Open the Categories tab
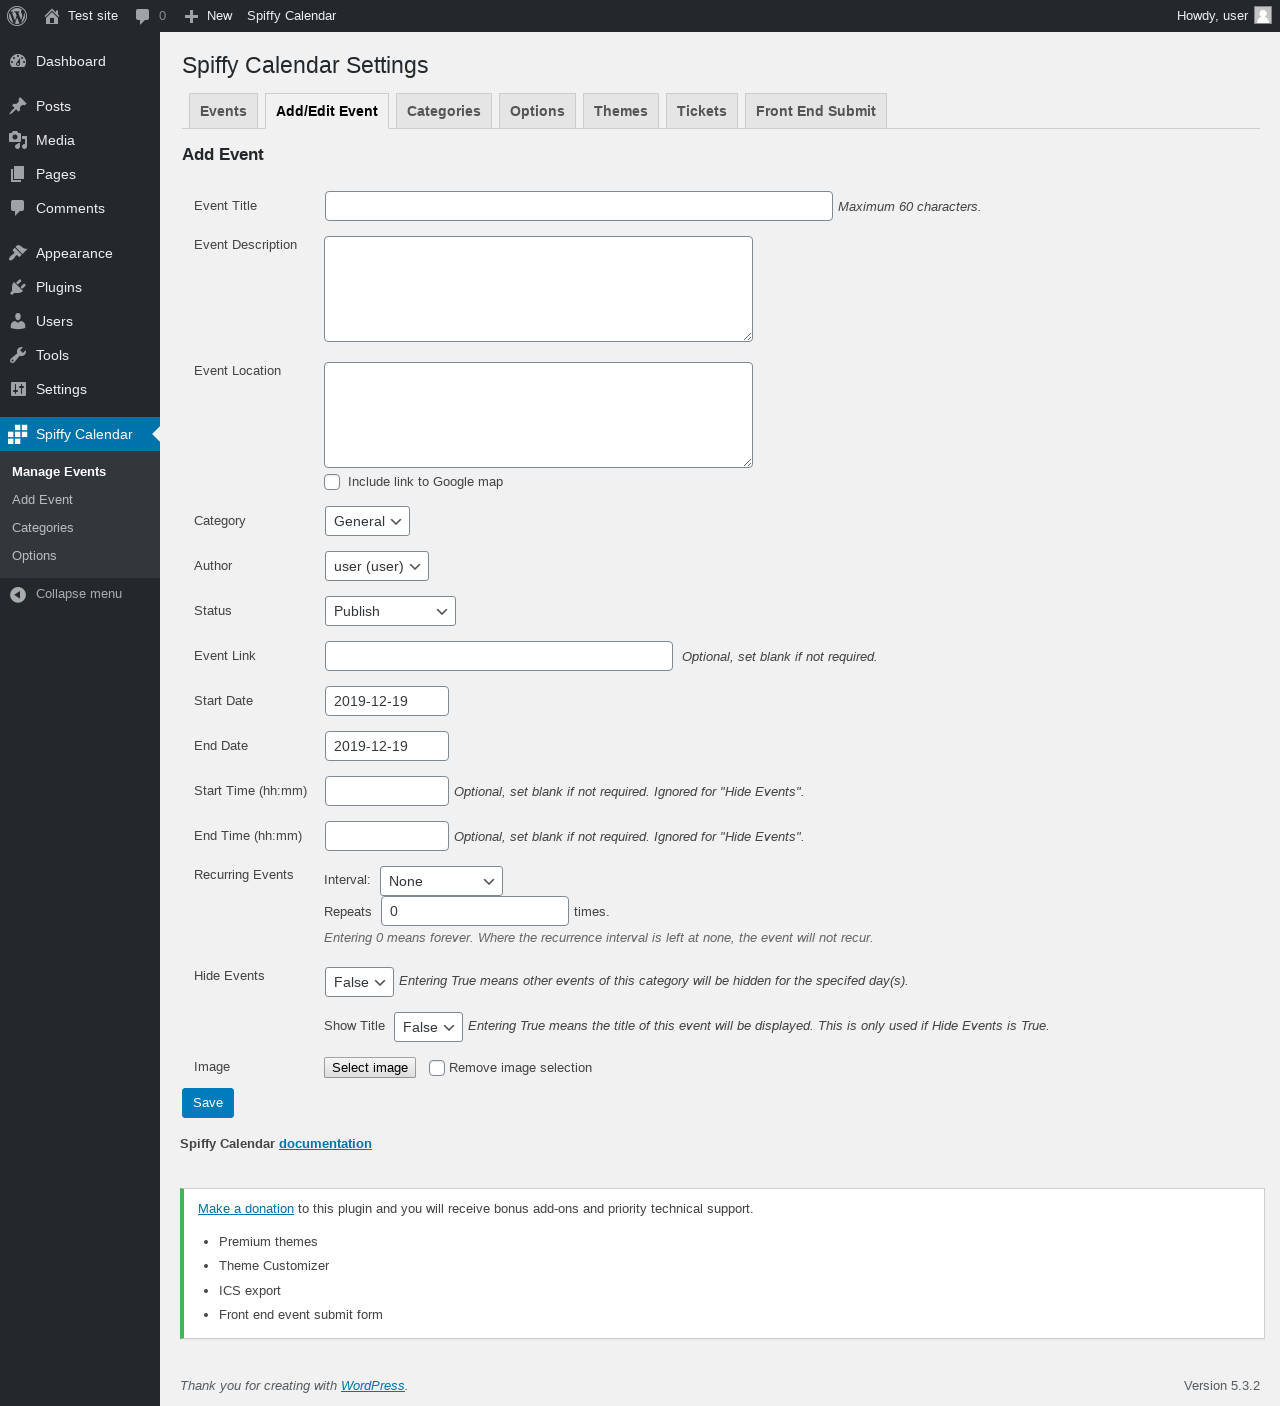Viewport: 1280px width, 1406px height. tap(444, 111)
